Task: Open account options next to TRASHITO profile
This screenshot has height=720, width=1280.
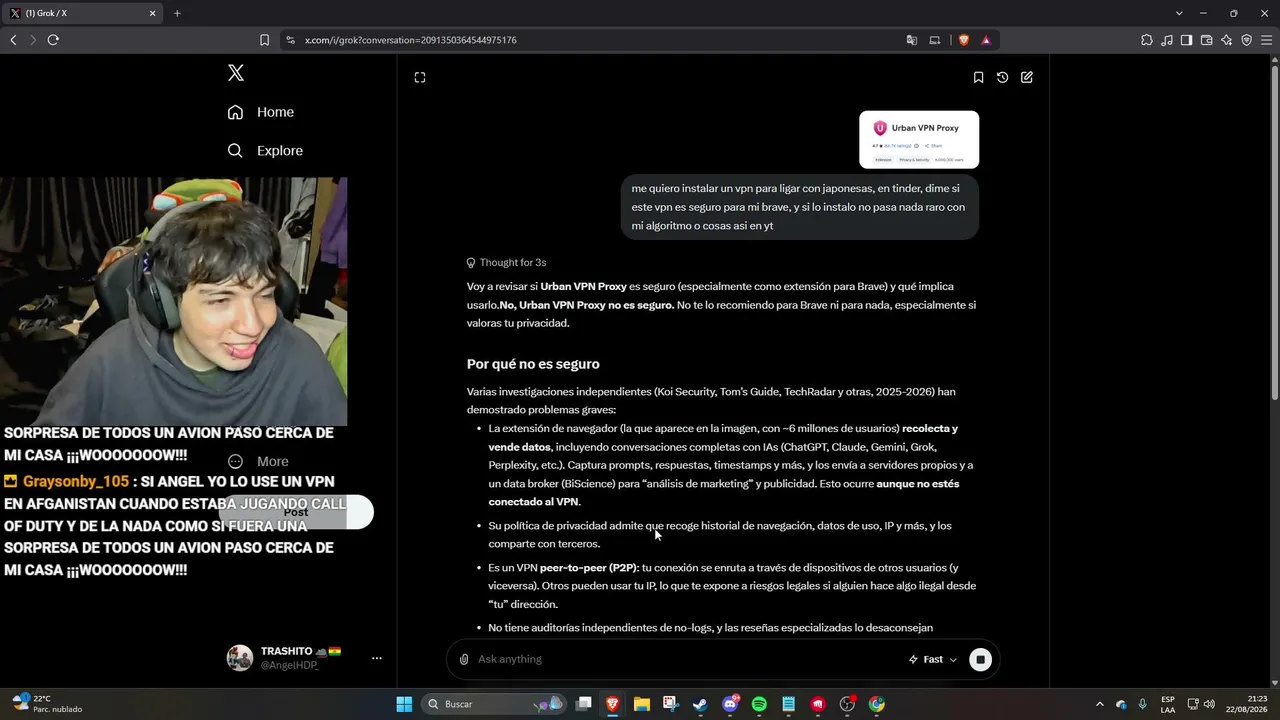Action: (x=377, y=658)
